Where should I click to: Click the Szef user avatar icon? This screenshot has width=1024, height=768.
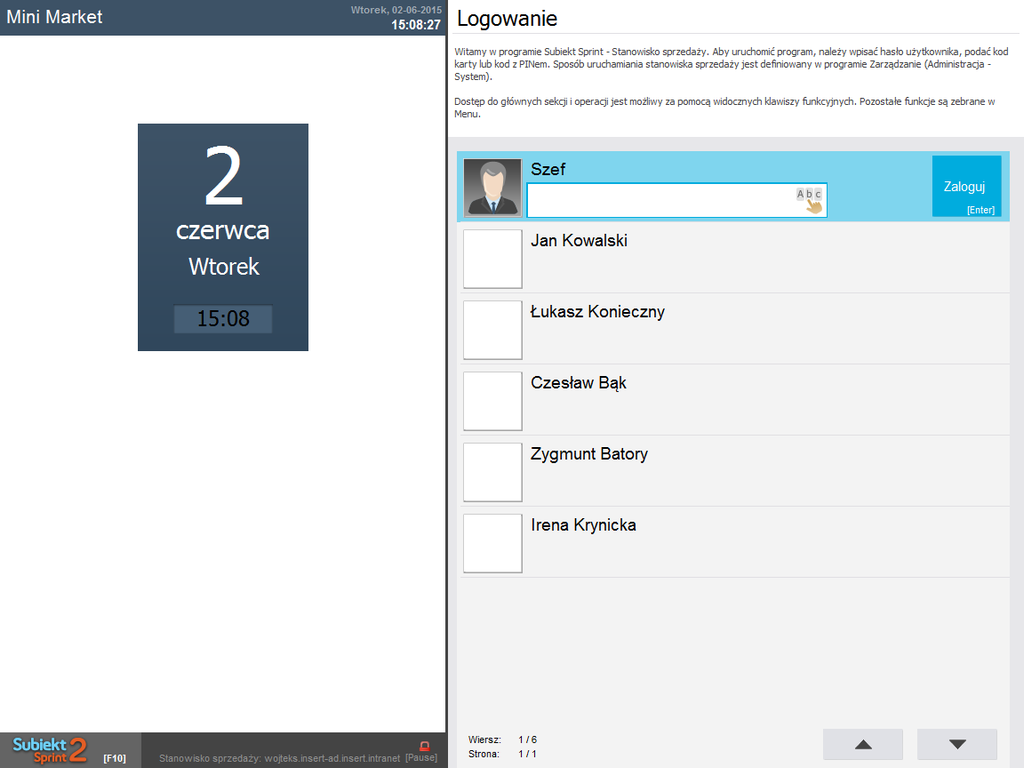coord(492,188)
